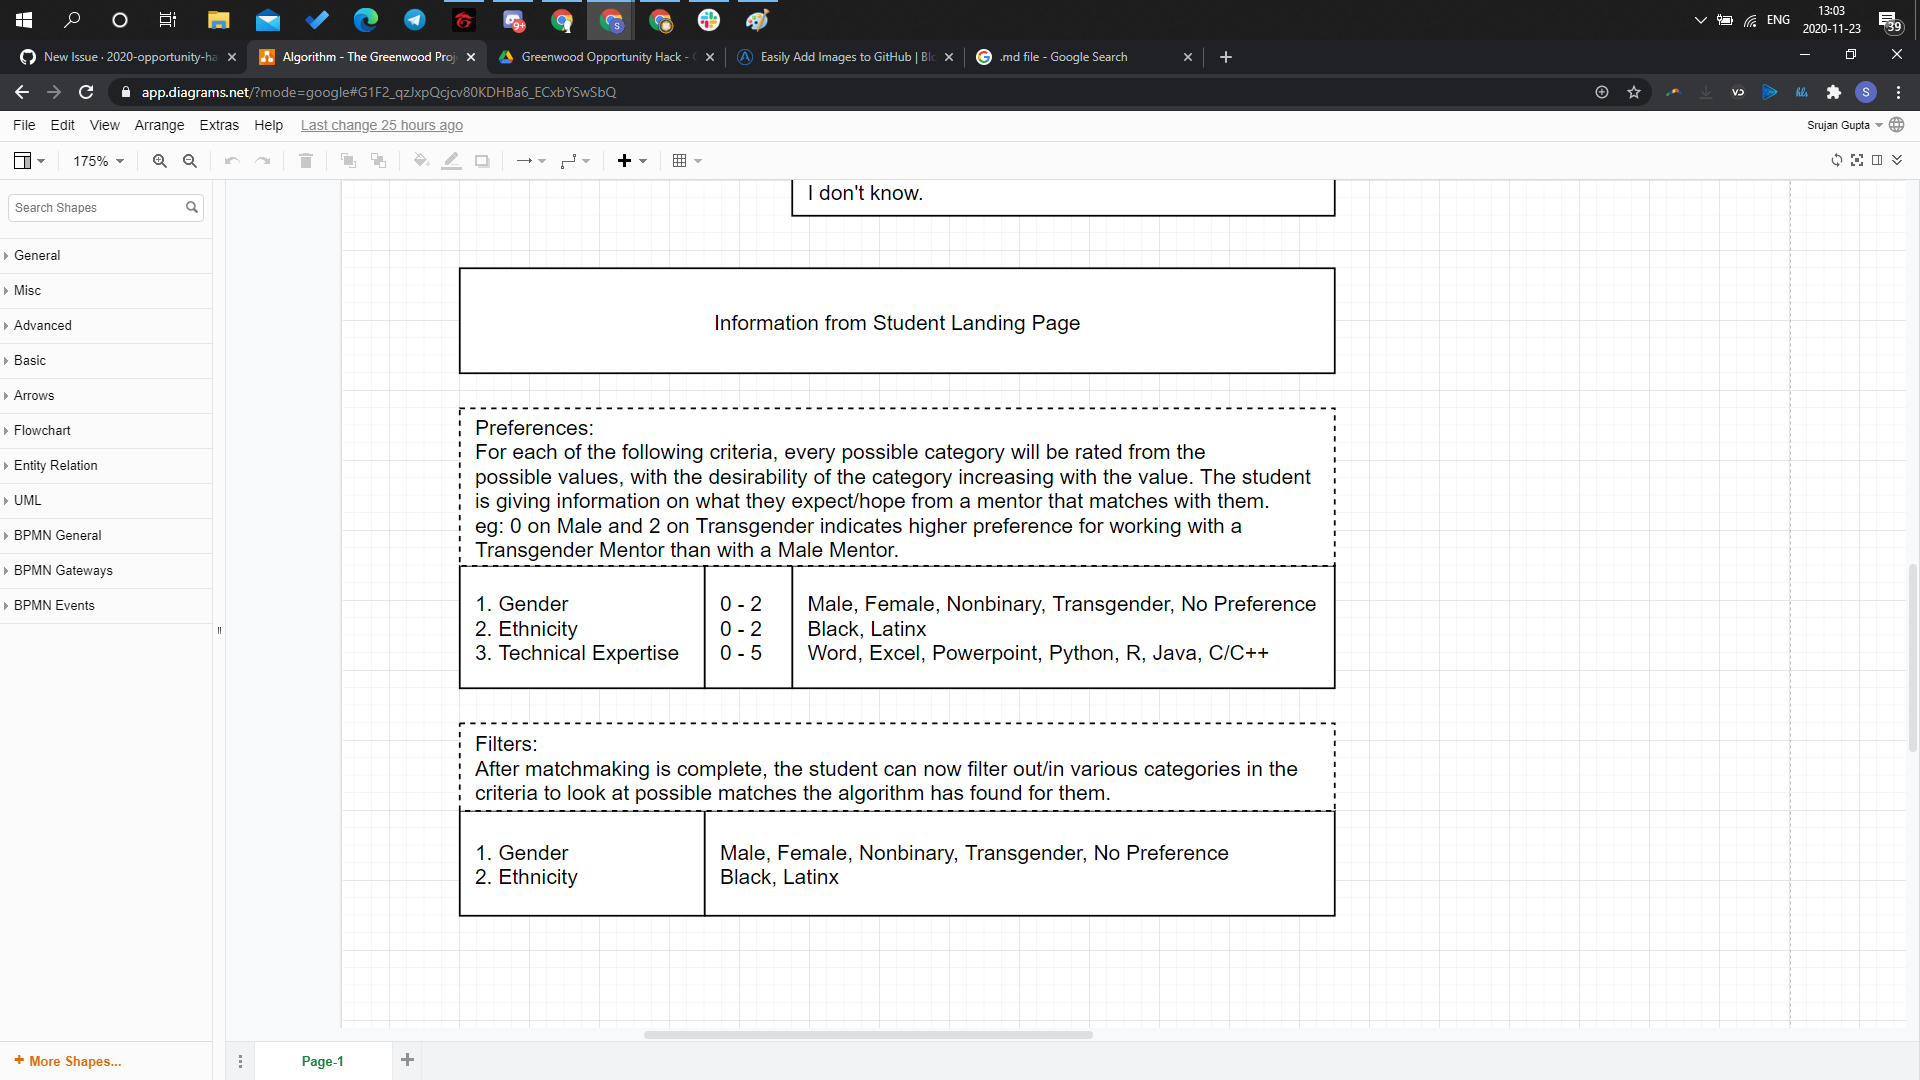Toggle the Format panel icon
Screen dimensions: 1920x1080
pos(1877,160)
